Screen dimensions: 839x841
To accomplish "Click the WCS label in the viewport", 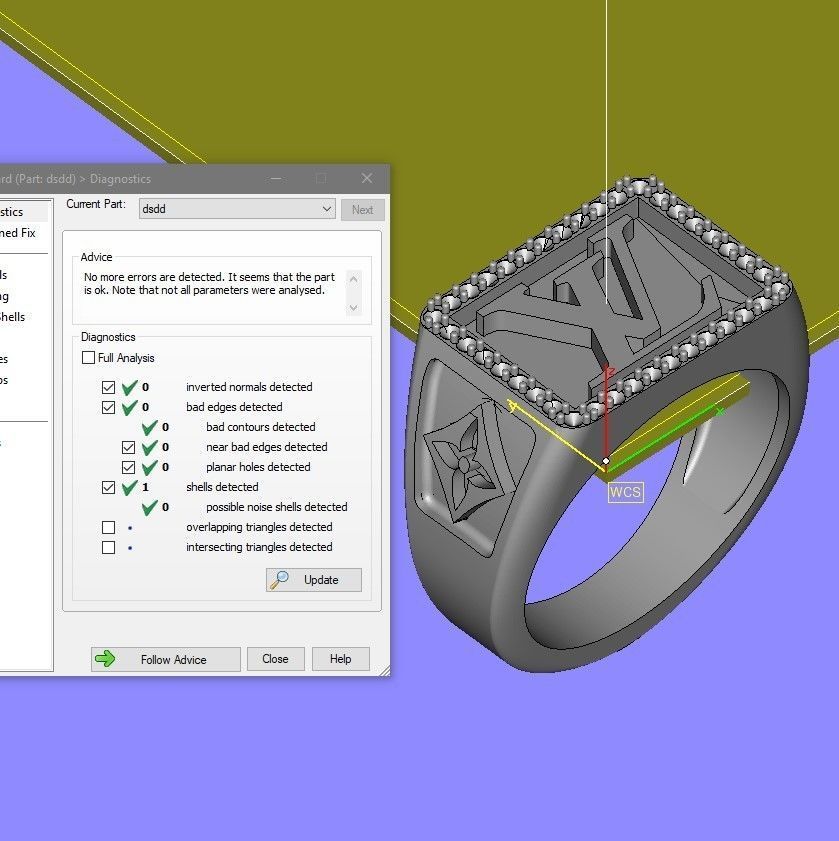I will pyautogui.click(x=625, y=492).
